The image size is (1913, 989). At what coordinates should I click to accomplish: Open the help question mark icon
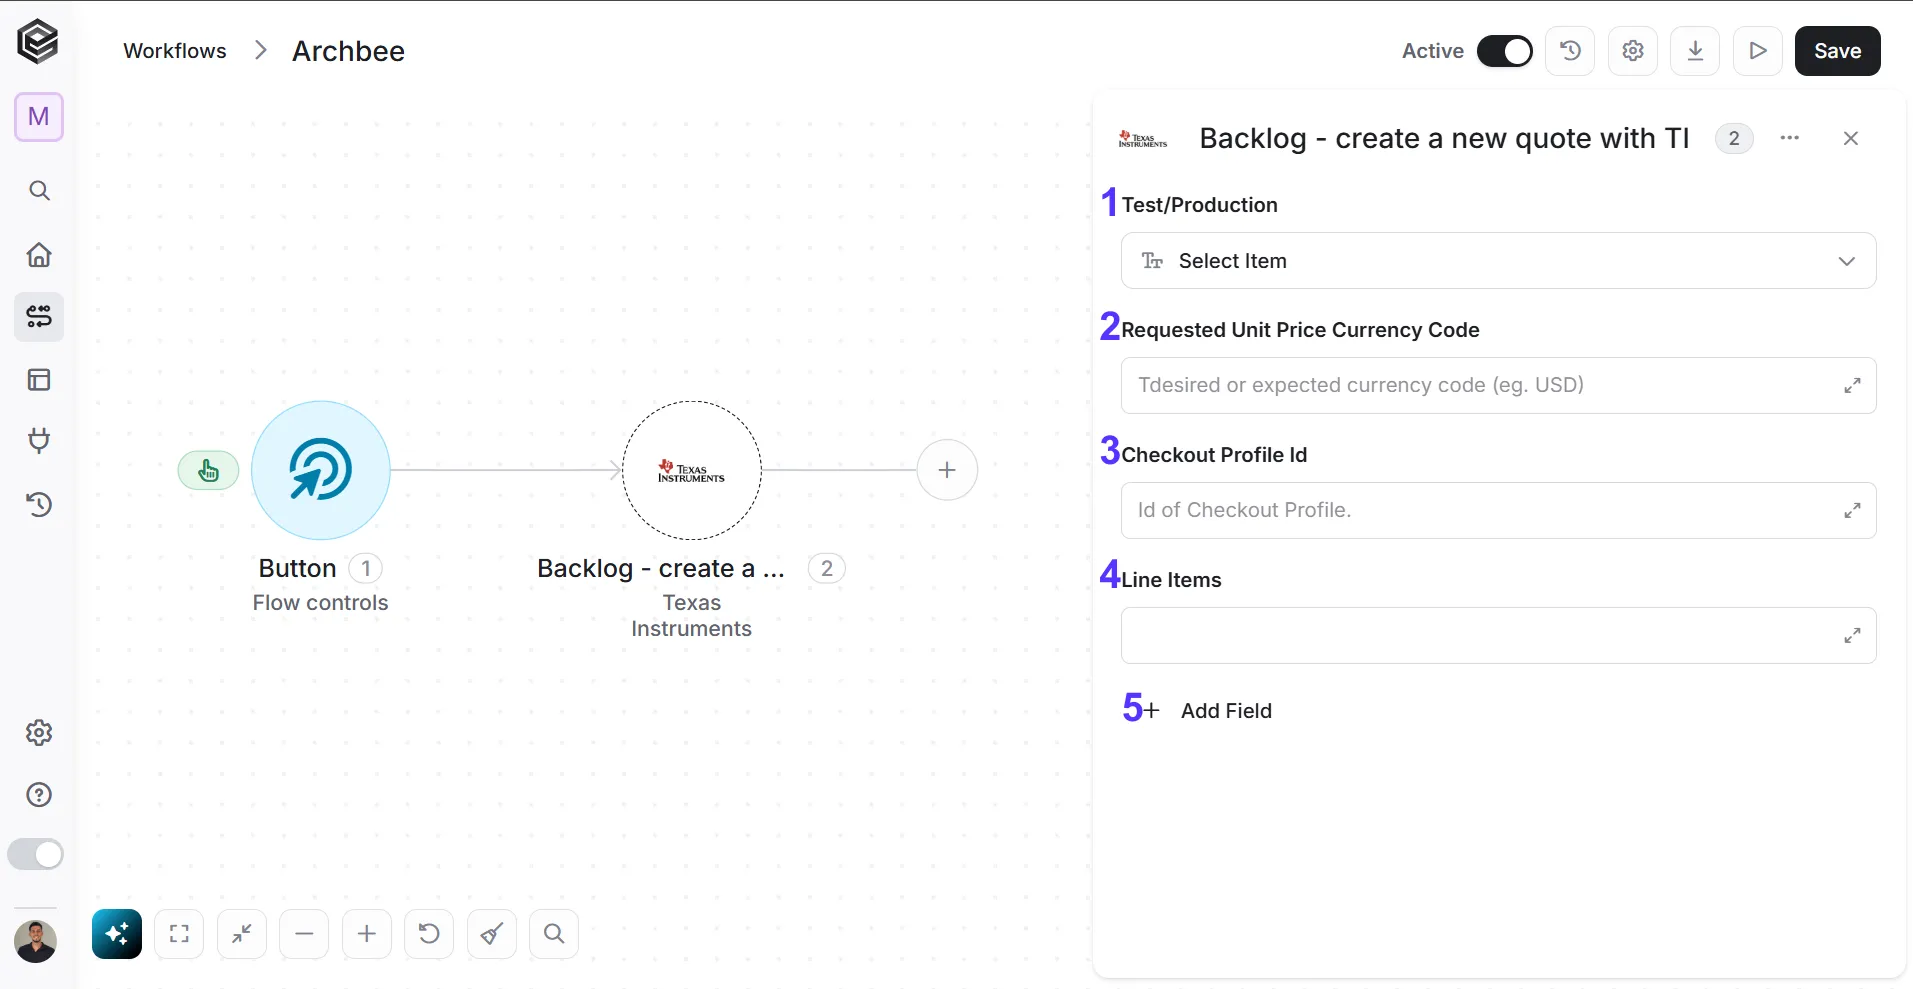point(39,795)
